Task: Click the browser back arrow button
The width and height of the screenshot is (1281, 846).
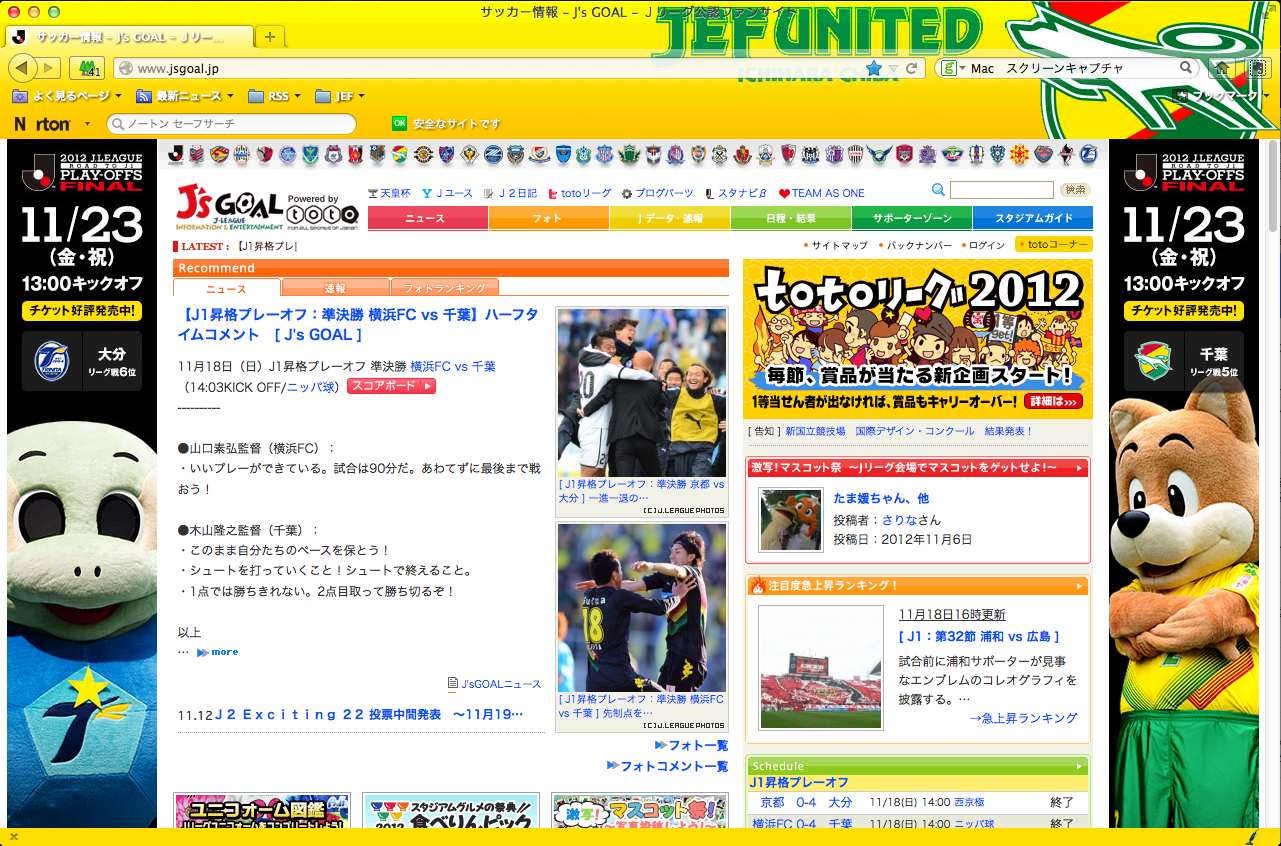Action: tap(24, 68)
